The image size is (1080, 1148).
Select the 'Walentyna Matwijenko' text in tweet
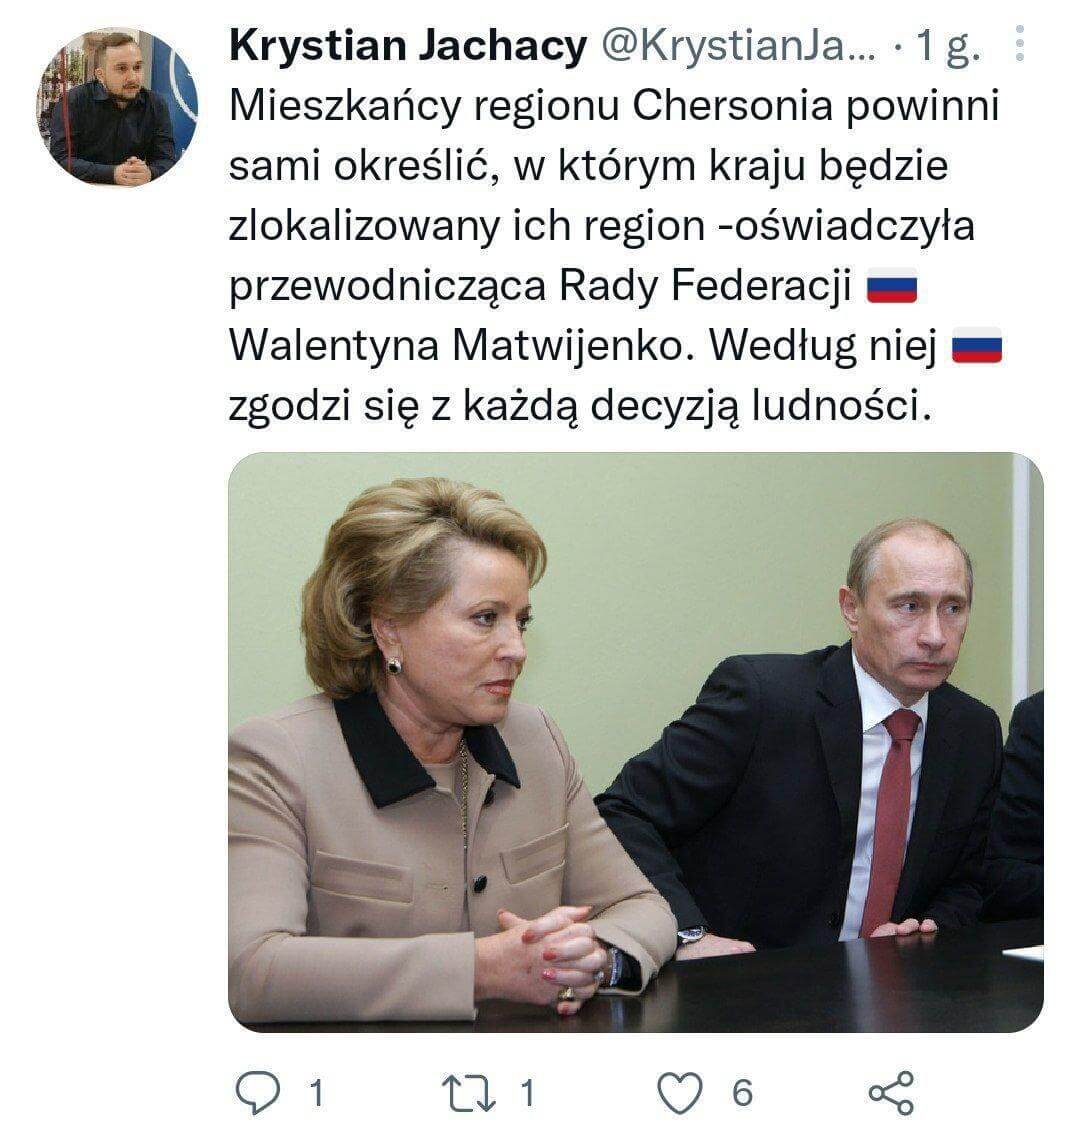(x=461, y=346)
